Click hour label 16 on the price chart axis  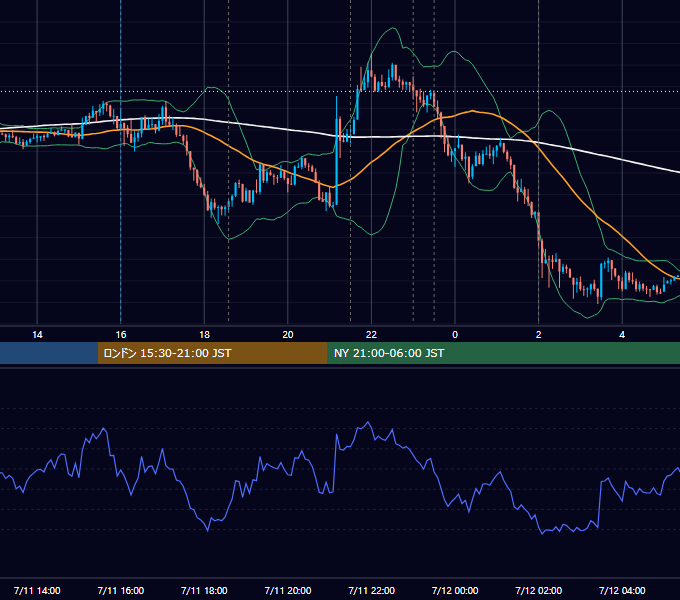[x=121, y=335]
